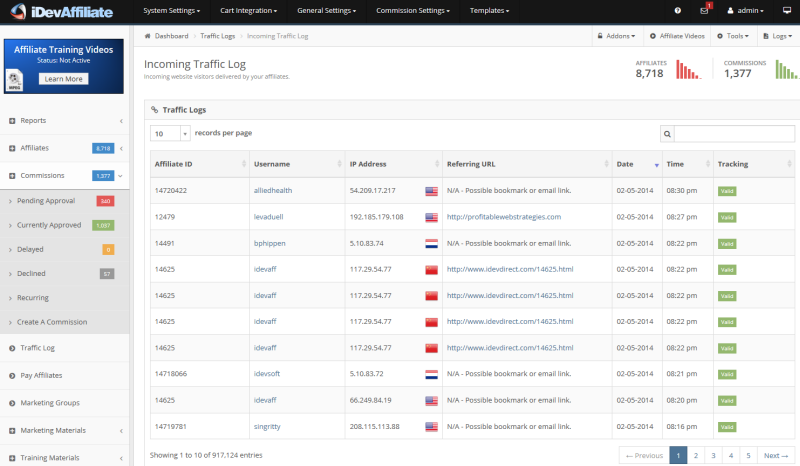Click the iDevAffiliate logo
This screenshot has height=466, width=800.
click(x=62, y=11)
